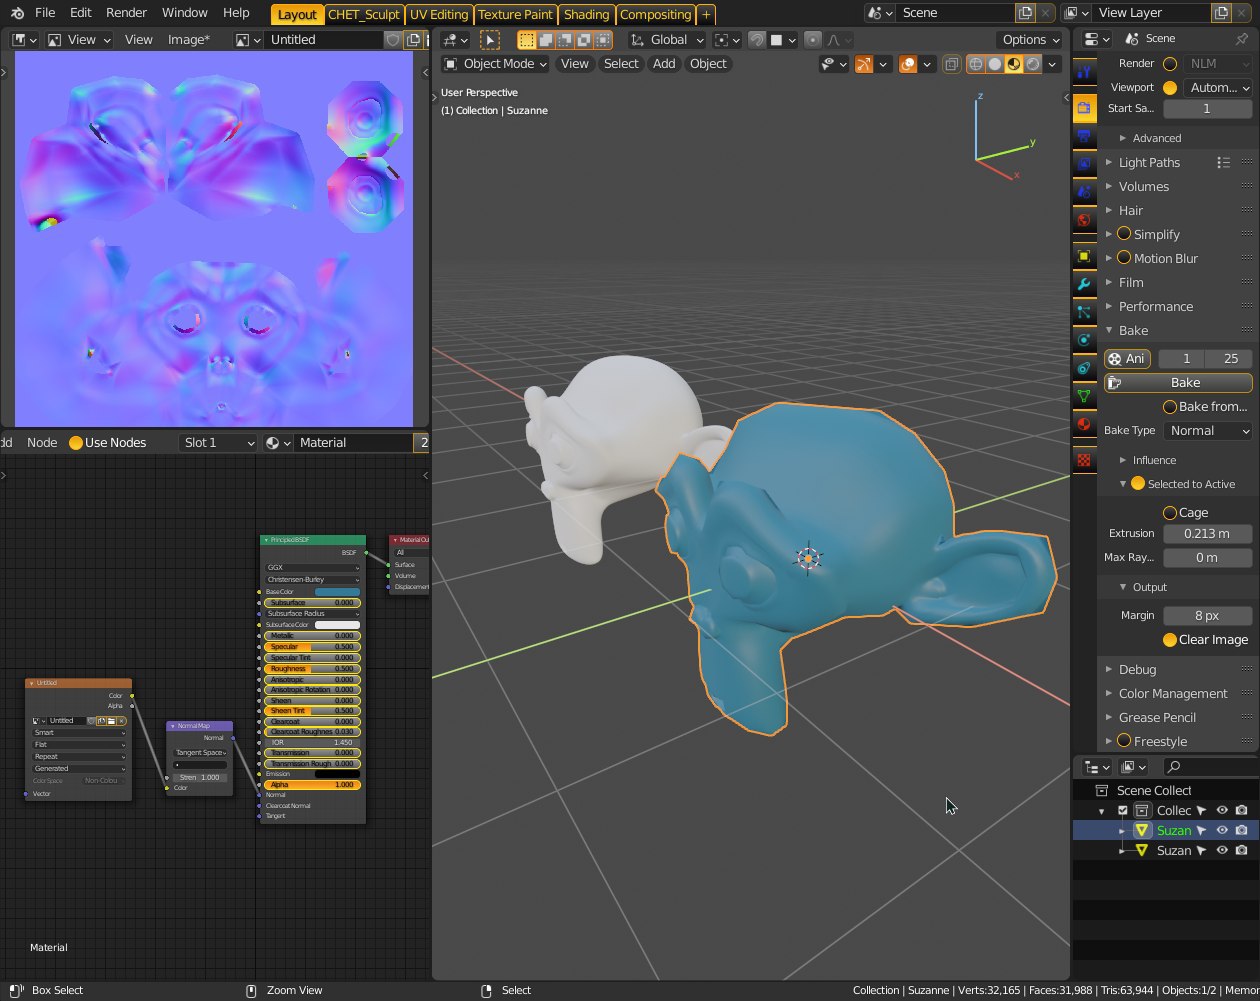Toggle snapping magnet in viewport header
Screen dimensions: 1260x1001
758,40
